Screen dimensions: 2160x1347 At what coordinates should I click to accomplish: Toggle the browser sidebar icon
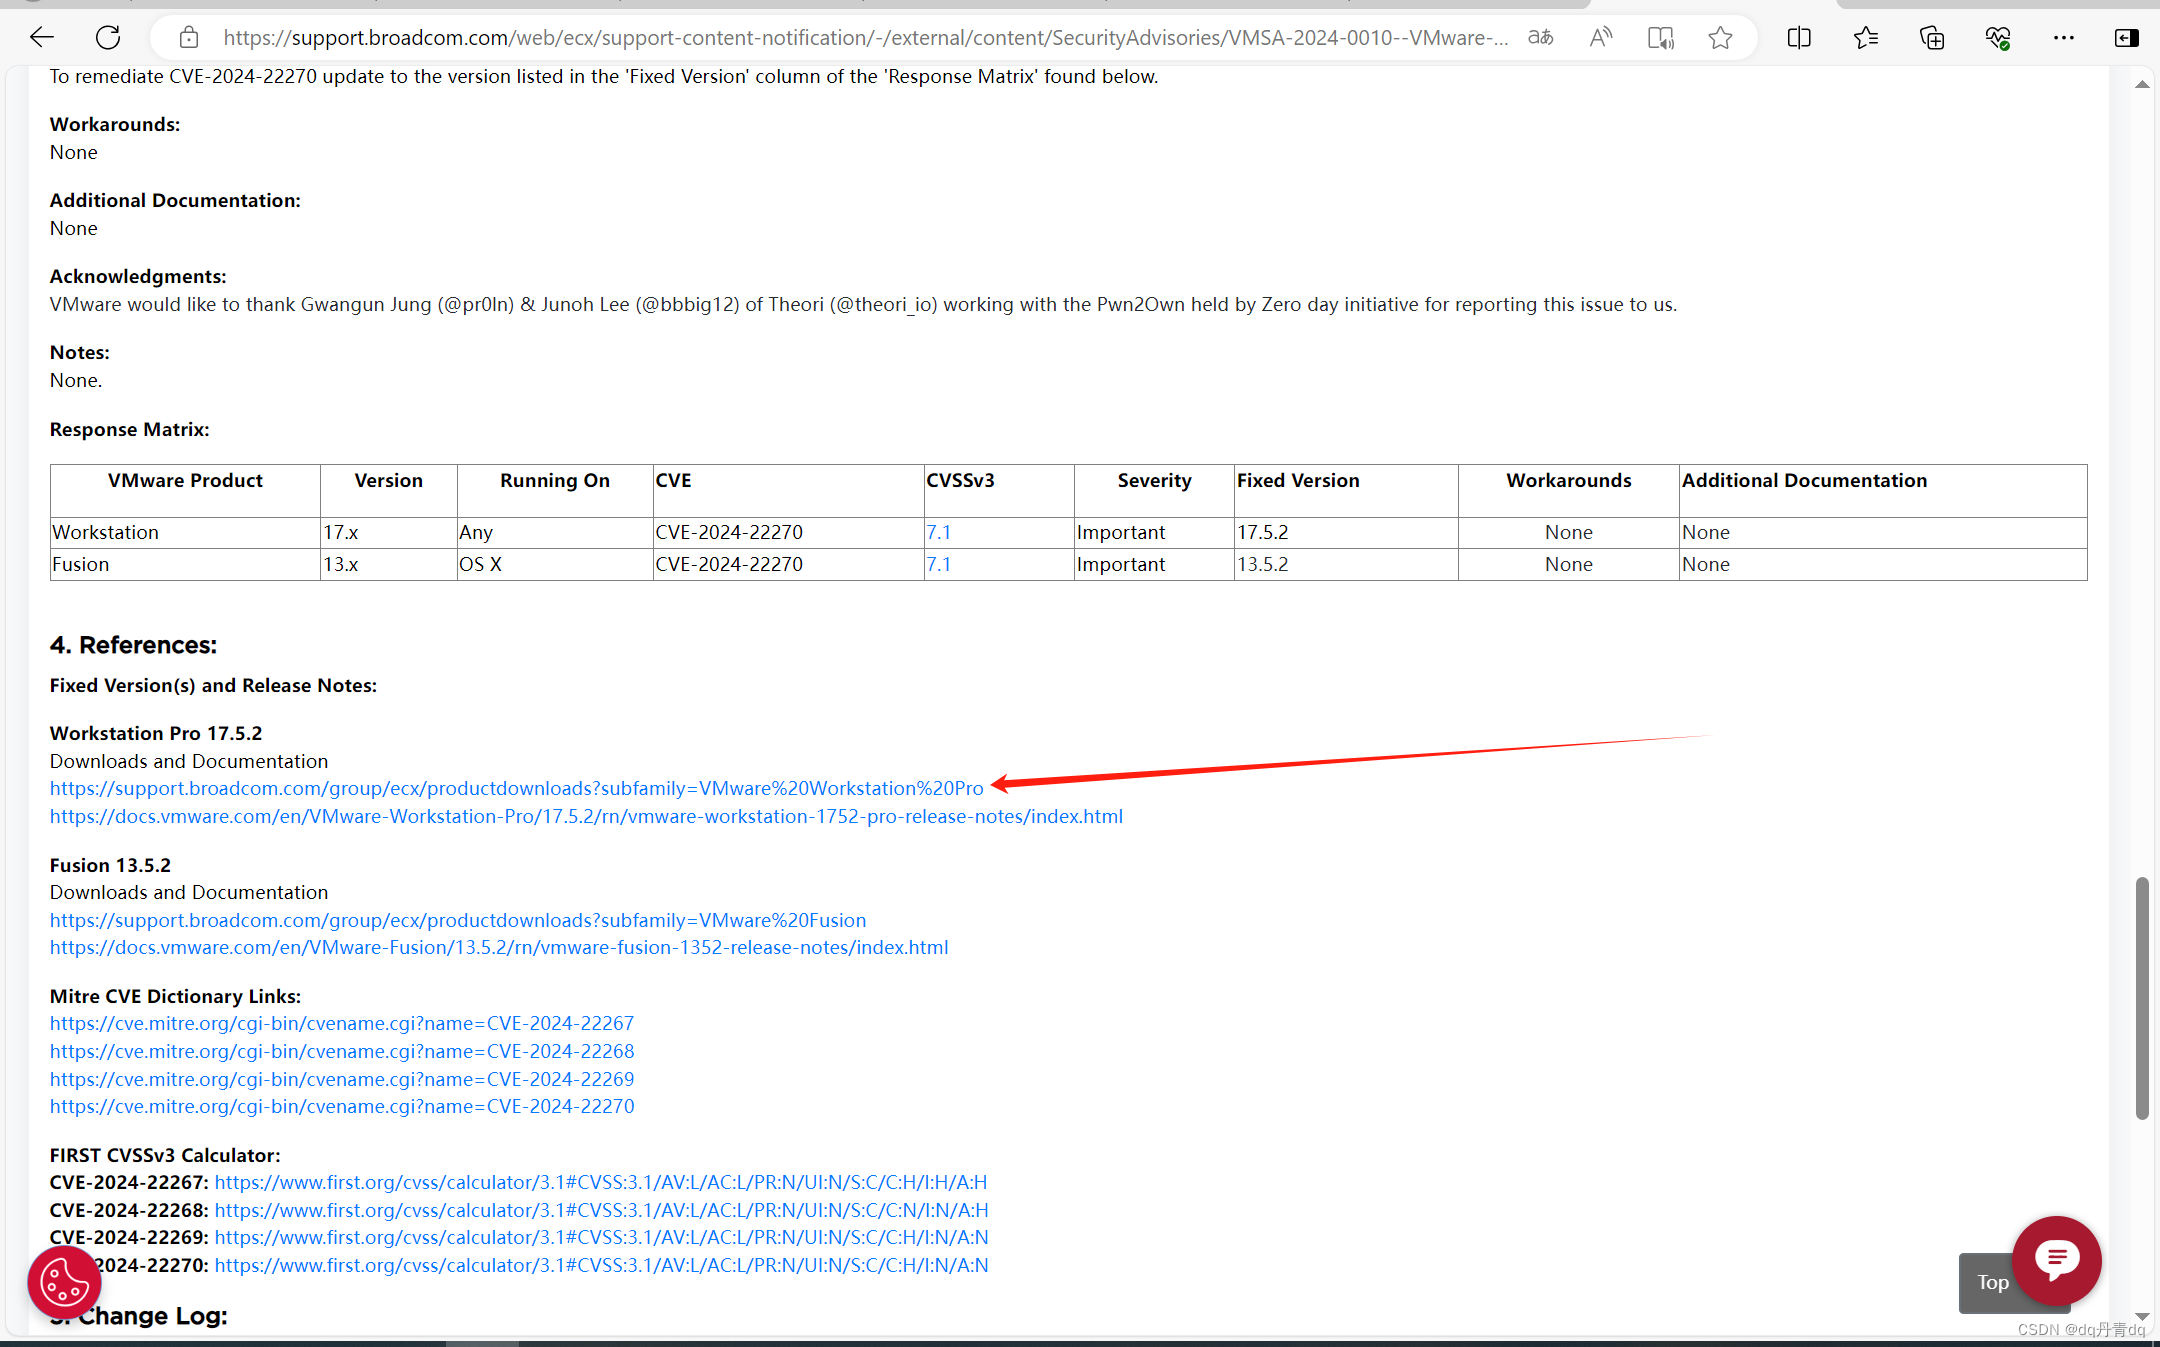point(2127,38)
